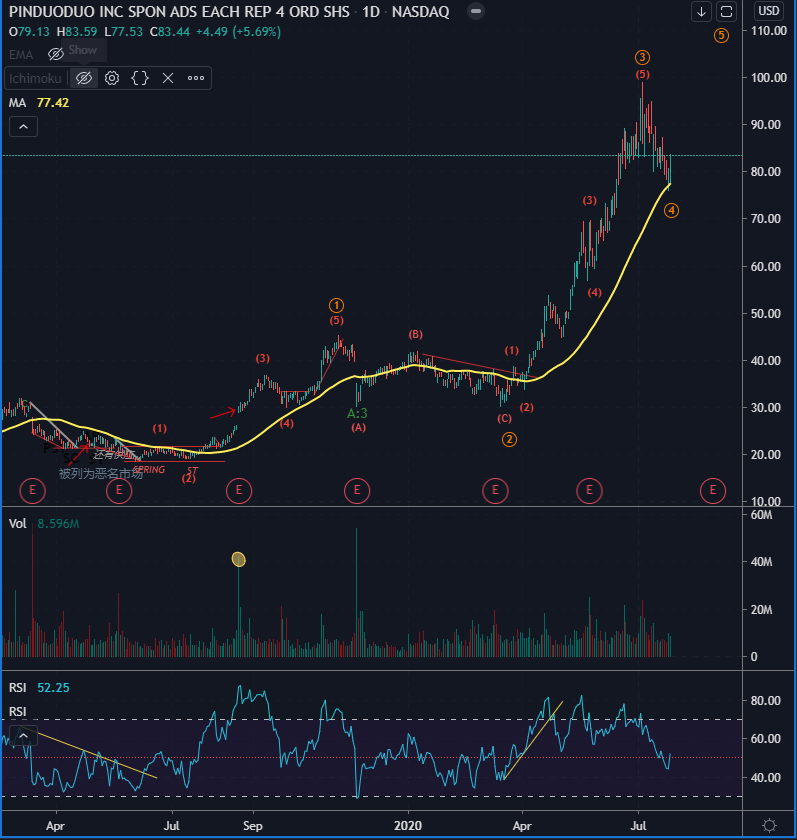The width and height of the screenshot is (797, 840).
Task: Collapse the RSI pane legend arrow
Action: point(24,736)
